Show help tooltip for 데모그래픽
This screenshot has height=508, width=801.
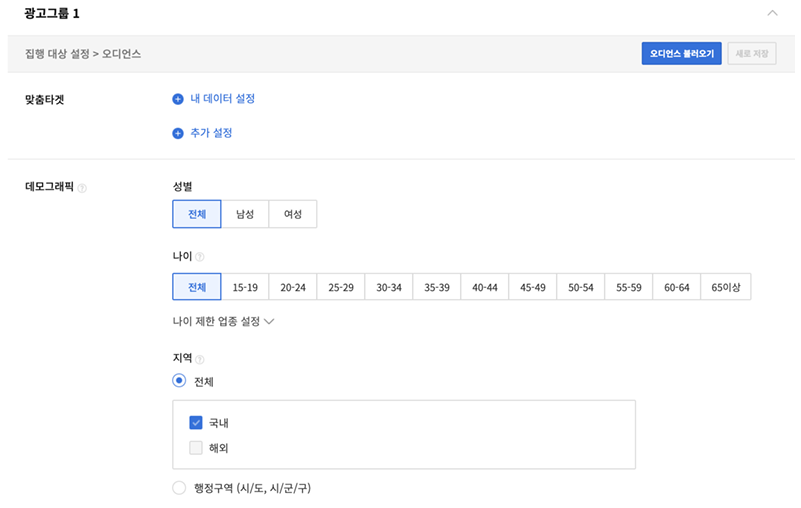(82, 188)
